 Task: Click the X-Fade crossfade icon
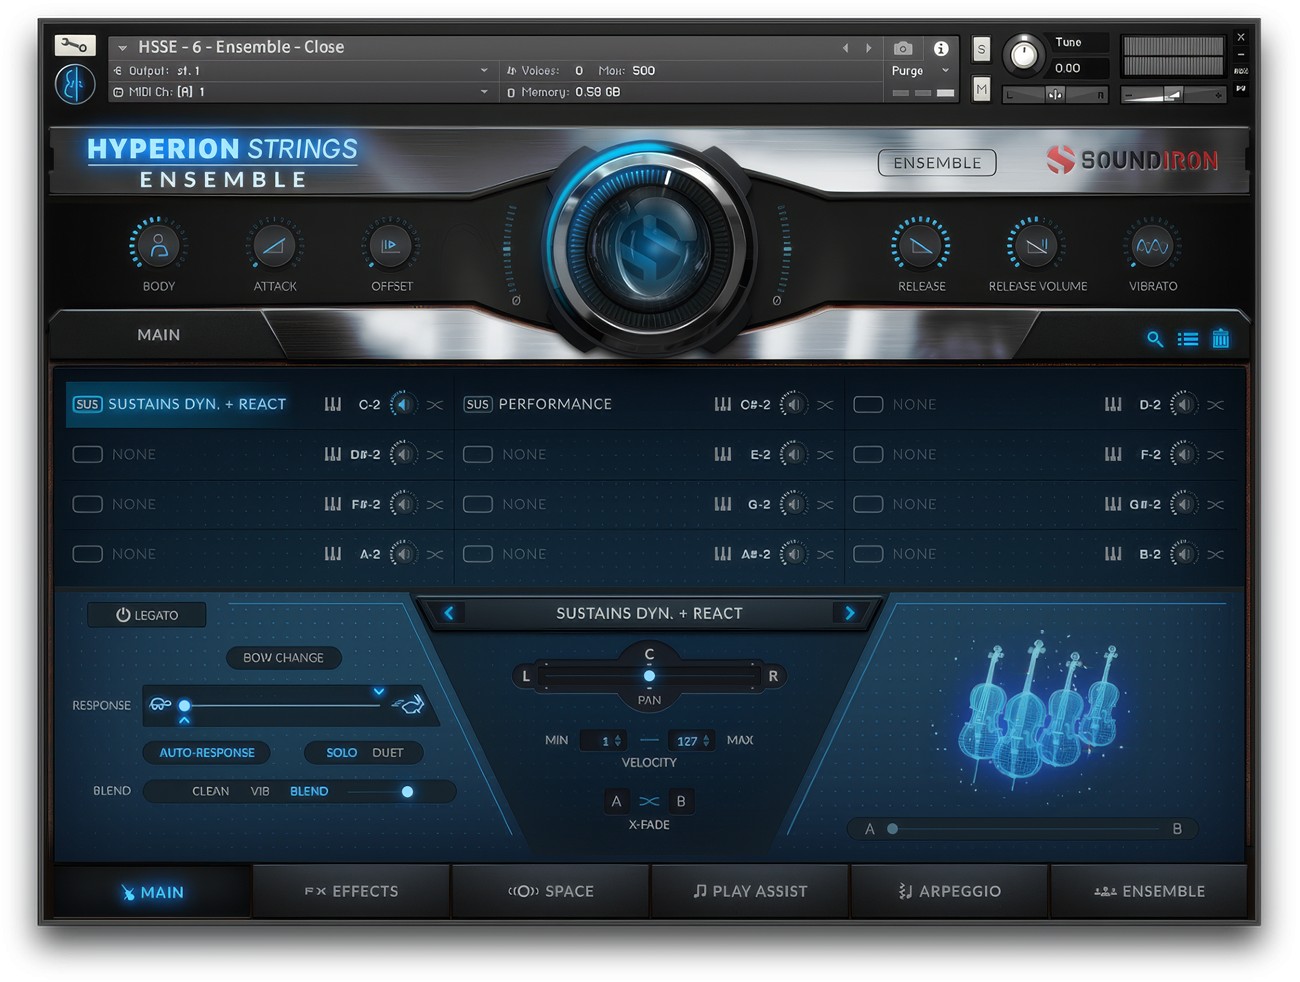649,801
